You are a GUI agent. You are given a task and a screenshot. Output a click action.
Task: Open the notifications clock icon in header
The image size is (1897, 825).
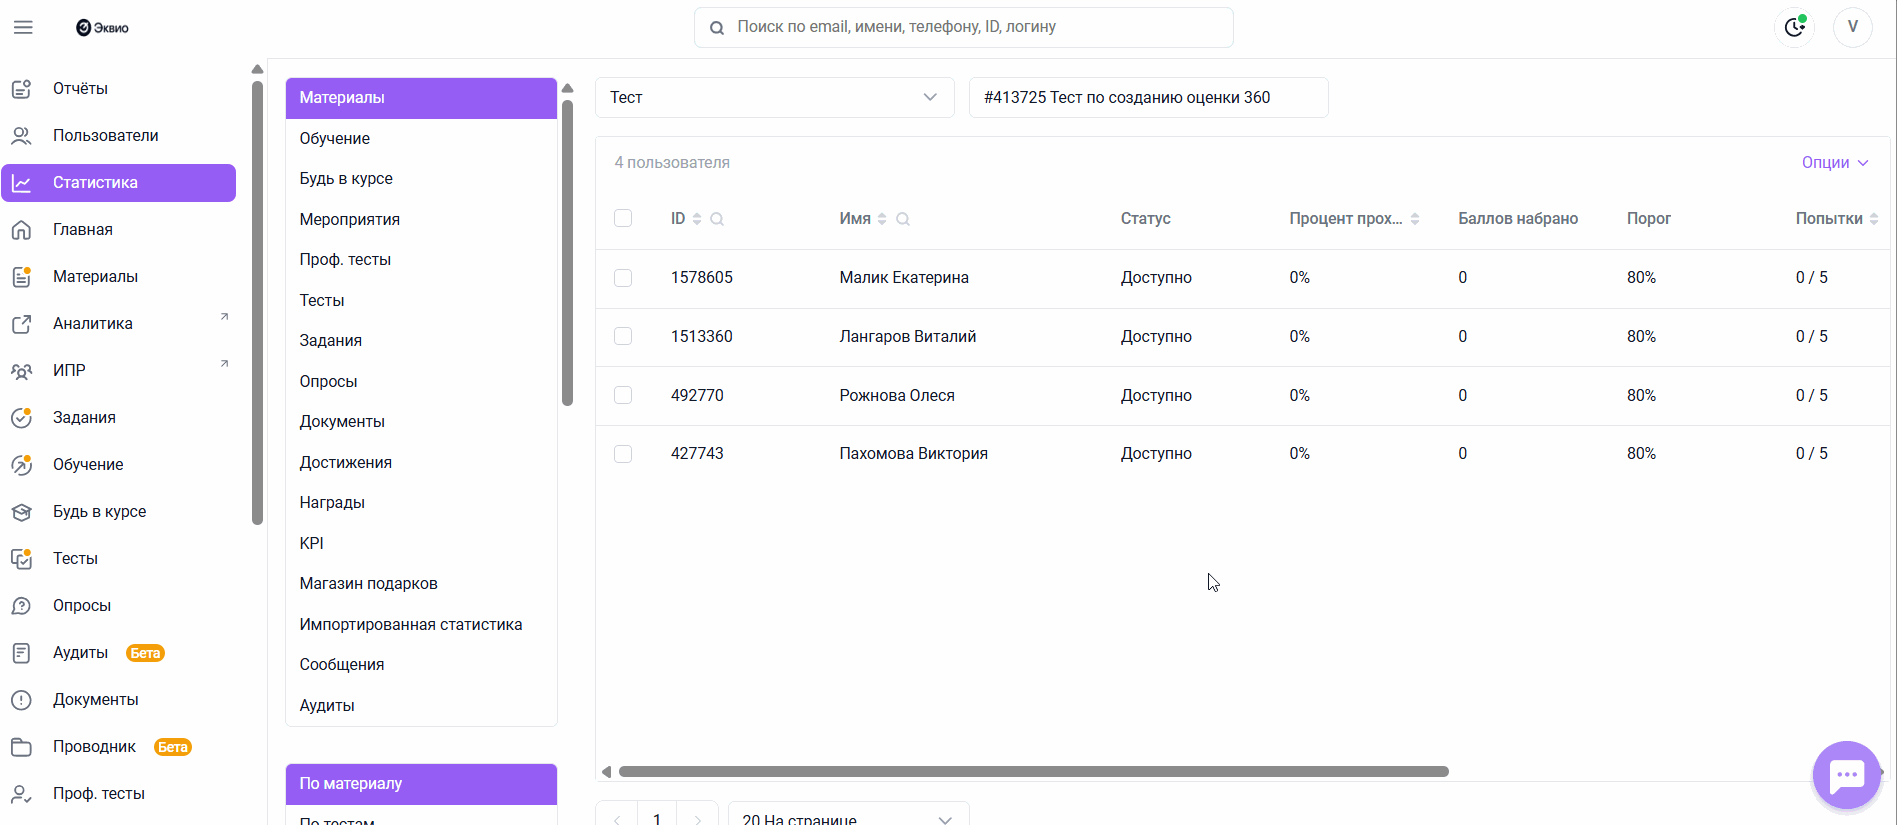(x=1795, y=27)
